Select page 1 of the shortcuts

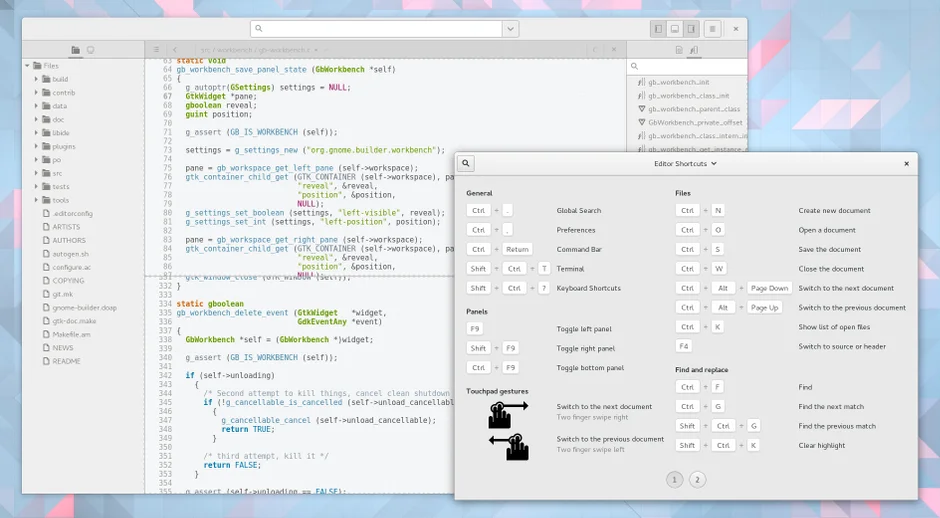675,480
